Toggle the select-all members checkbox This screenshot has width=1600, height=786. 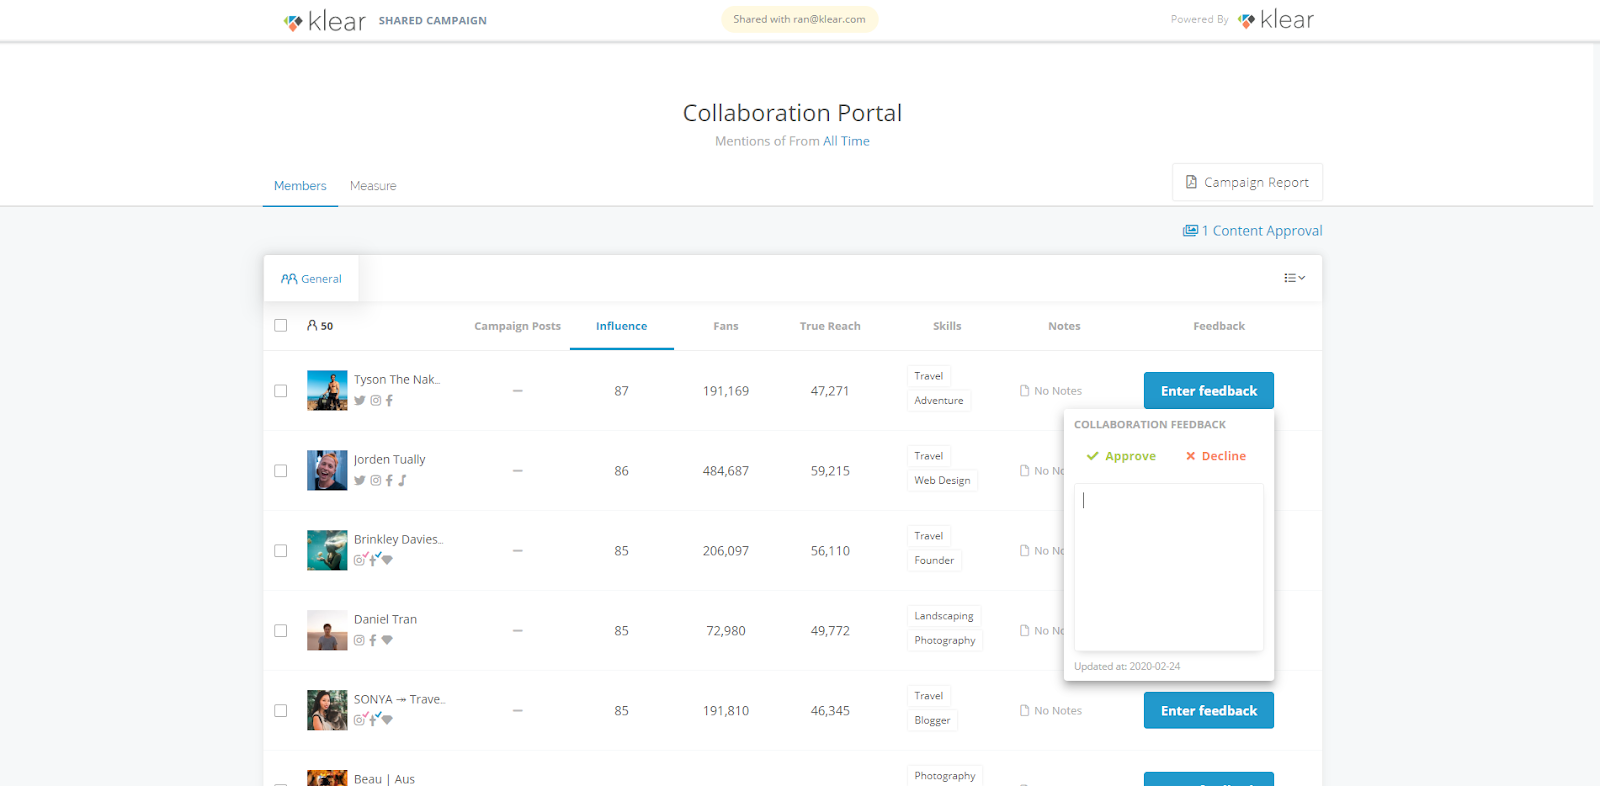[281, 325]
